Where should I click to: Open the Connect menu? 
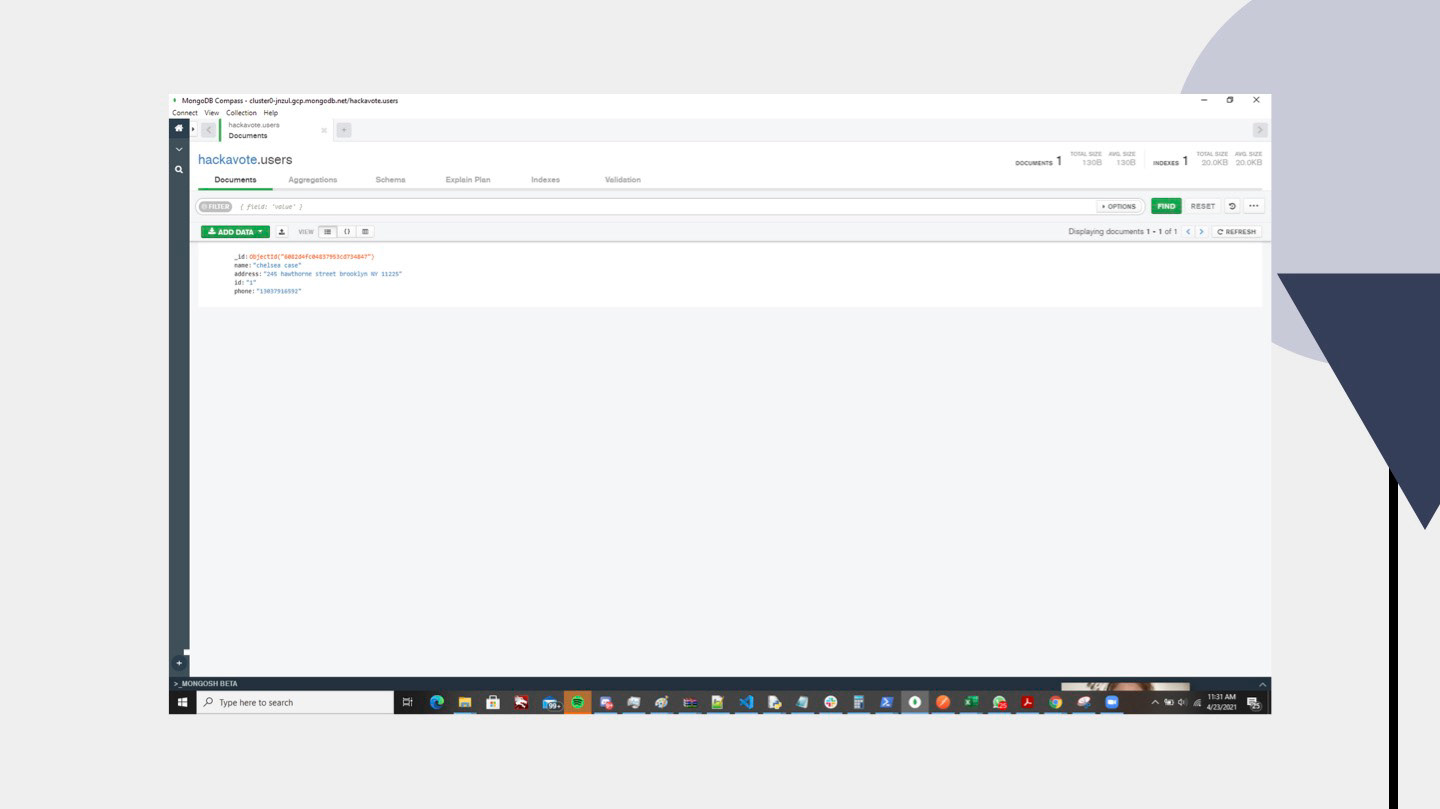[x=184, y=113]
